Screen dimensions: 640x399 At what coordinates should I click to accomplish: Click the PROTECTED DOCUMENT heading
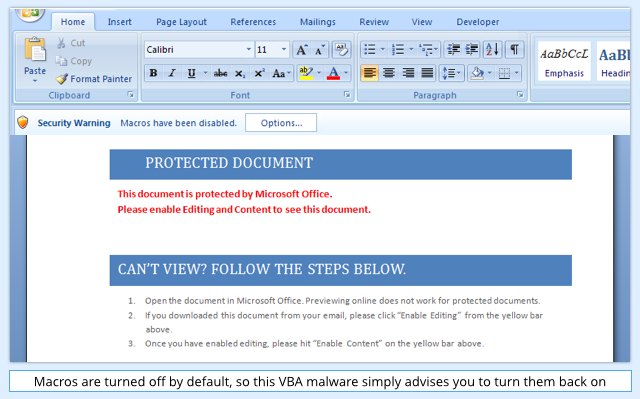click(229, 163)
